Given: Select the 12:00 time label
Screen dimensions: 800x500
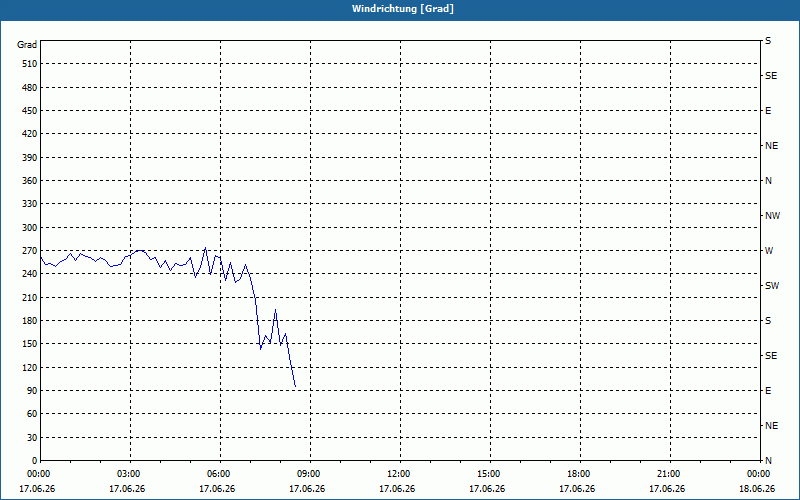Looking at the screenshot, I should pyautogui.click(x=399, y=474).
